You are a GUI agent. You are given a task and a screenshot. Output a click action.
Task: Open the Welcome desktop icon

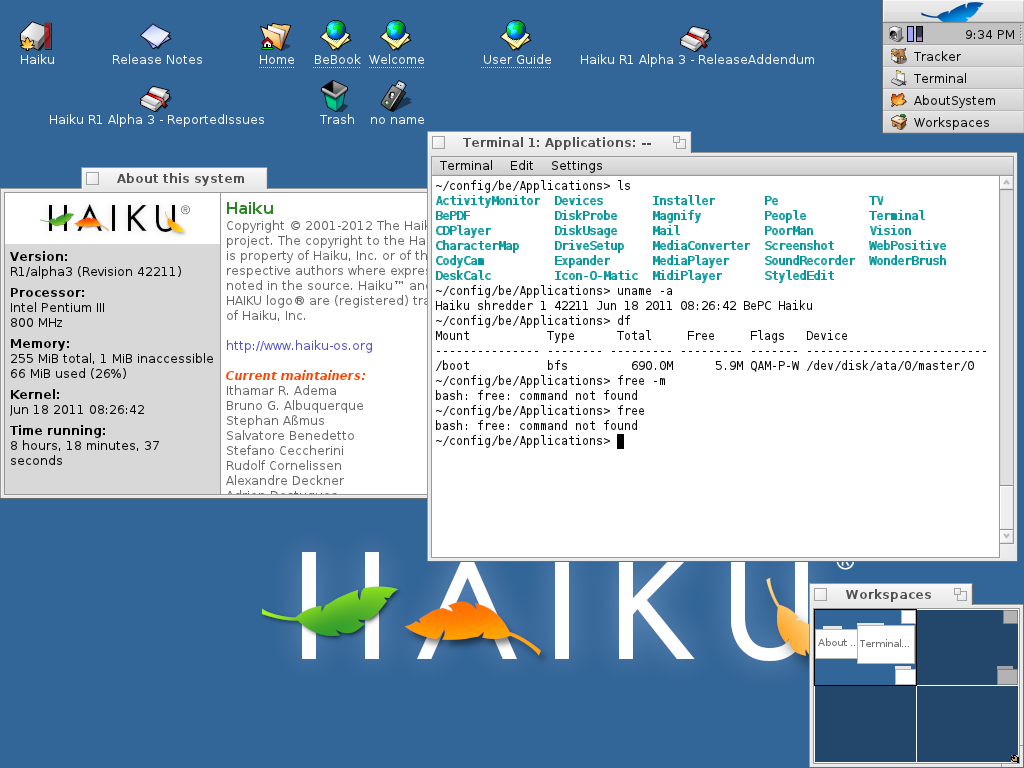click(x=396, y=36)
